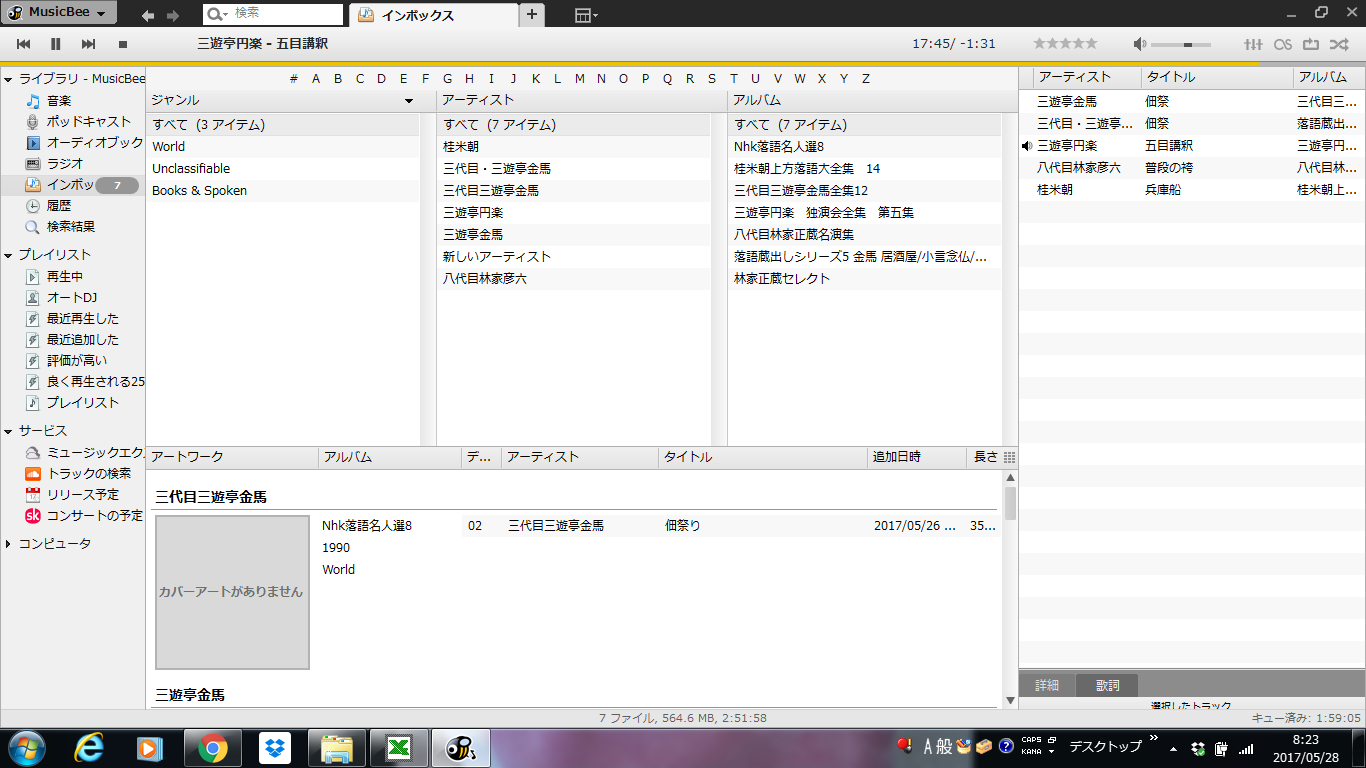
Task: Open the ジャンル column dropdown arrow
Action: [408, 101]
